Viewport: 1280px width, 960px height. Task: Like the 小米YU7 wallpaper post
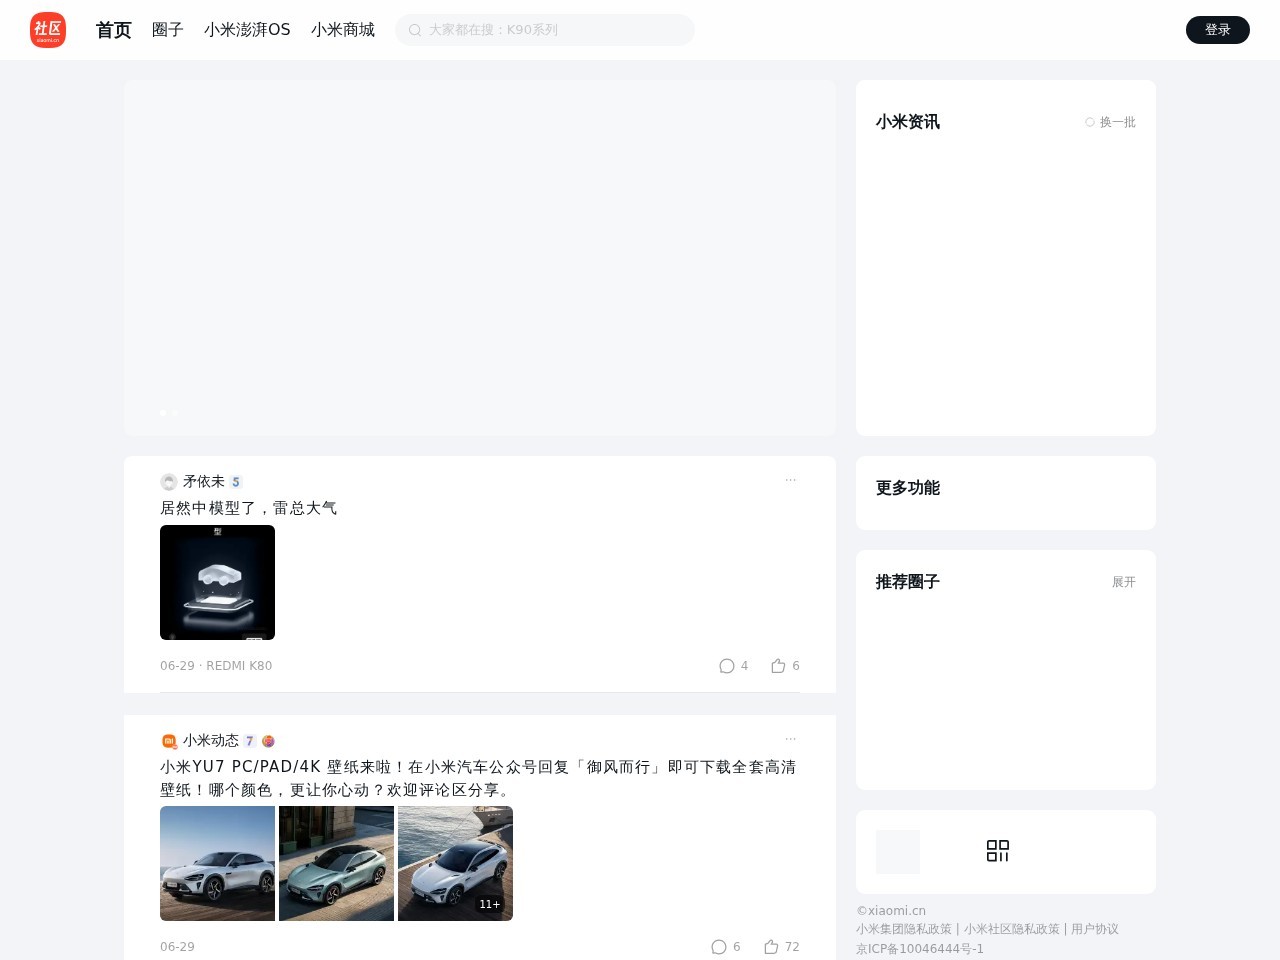771,947
